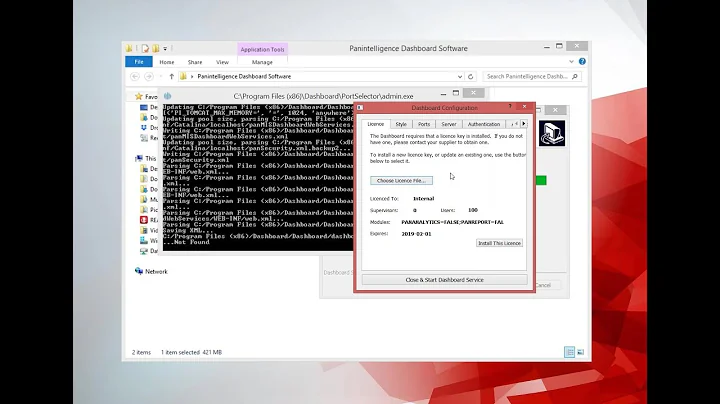The image size is (720, 404).
Task: Click the Dropbox icon in the Favorites list
Action: [x=144, y=128]
